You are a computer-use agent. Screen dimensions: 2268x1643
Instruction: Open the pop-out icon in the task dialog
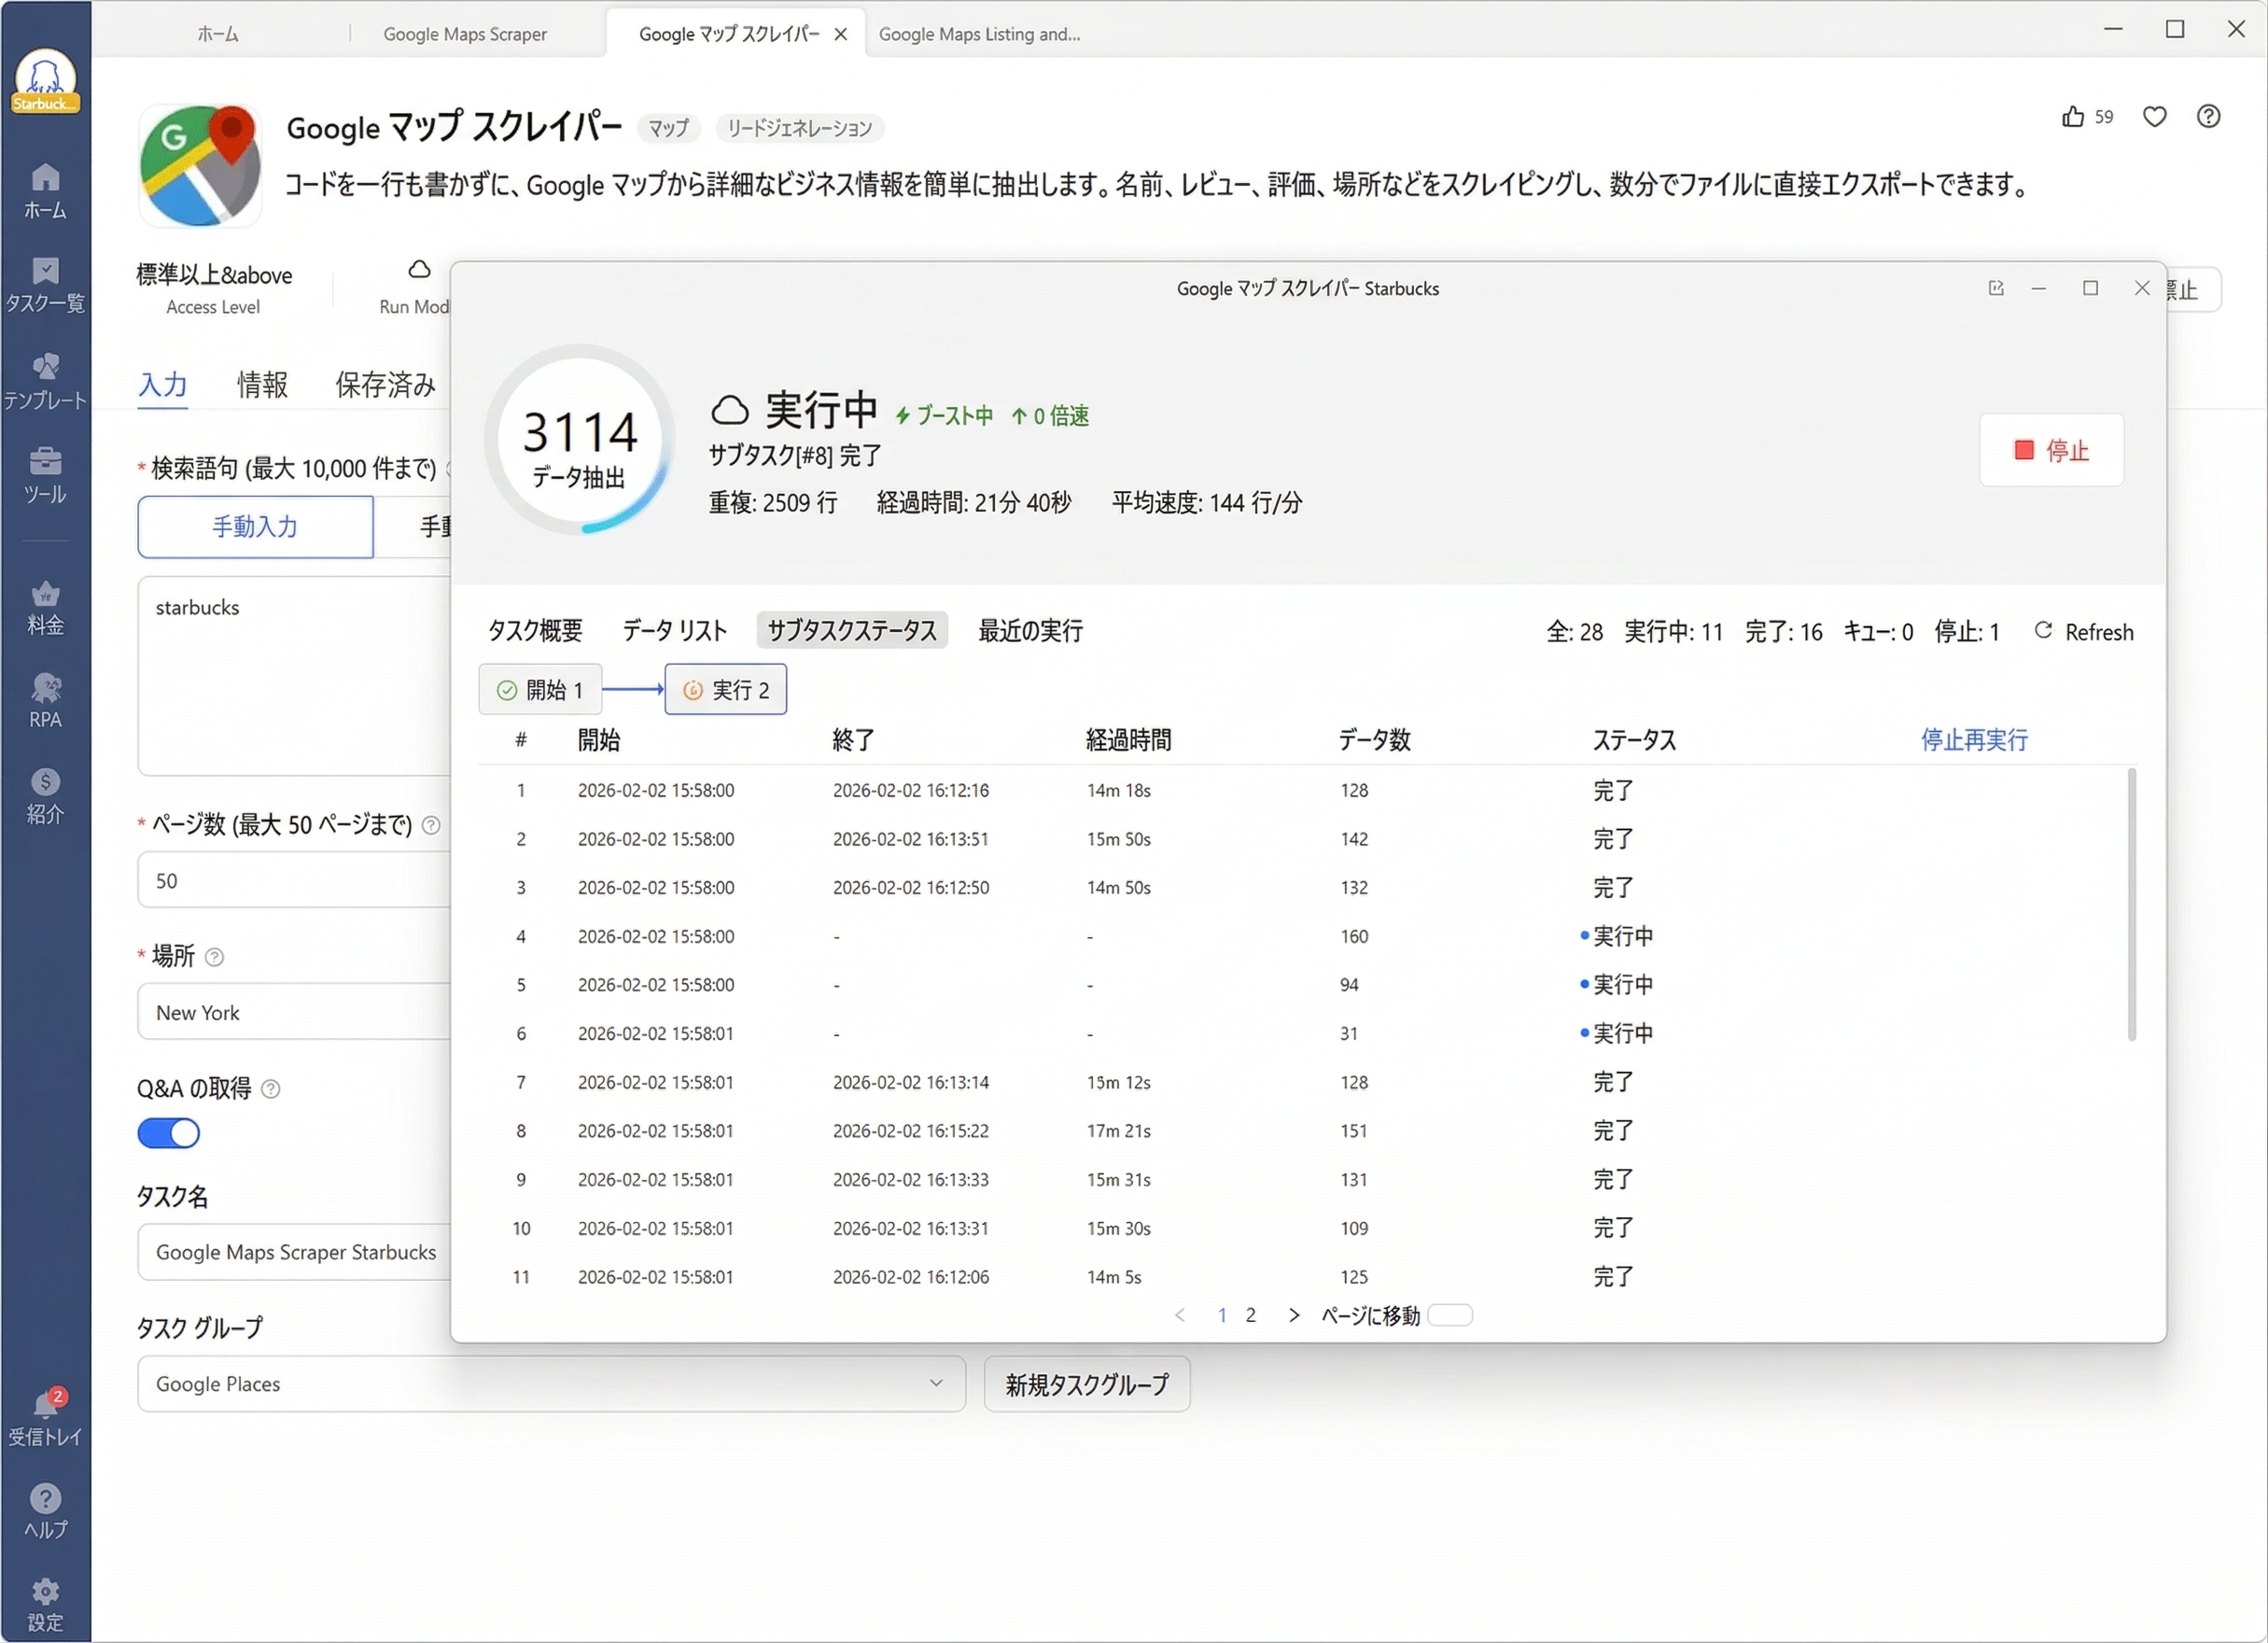tap(1996, 288)
